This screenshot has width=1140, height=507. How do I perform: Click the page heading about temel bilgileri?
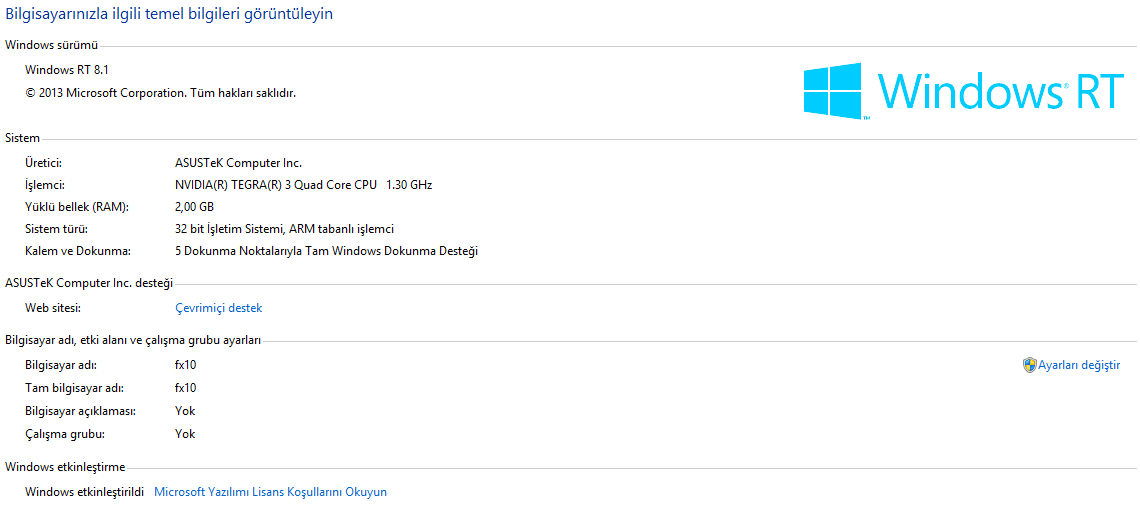click(170, 14)
